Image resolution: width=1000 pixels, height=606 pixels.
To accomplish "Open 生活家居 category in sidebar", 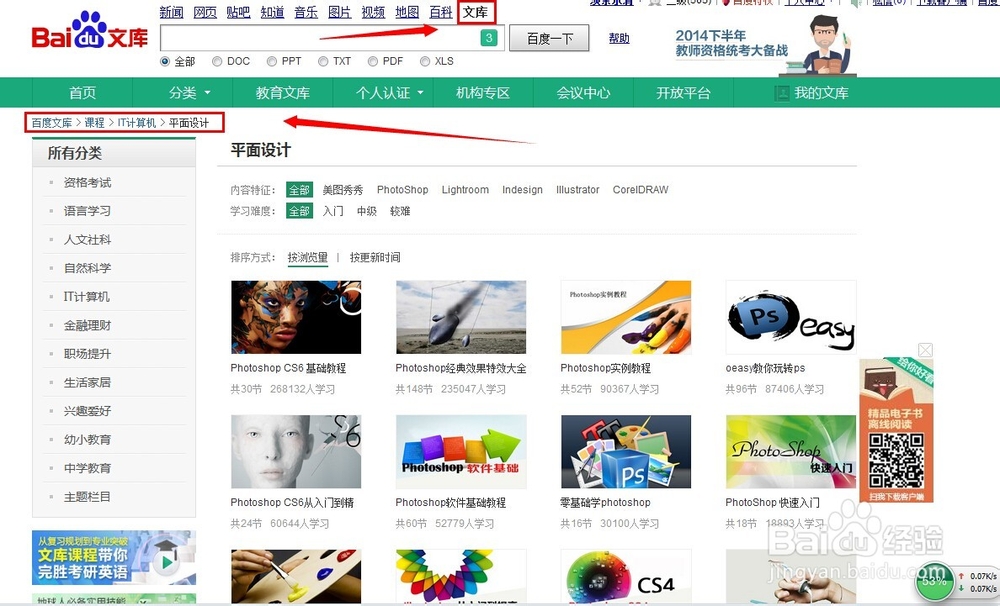I will click(x=87, y=383).
